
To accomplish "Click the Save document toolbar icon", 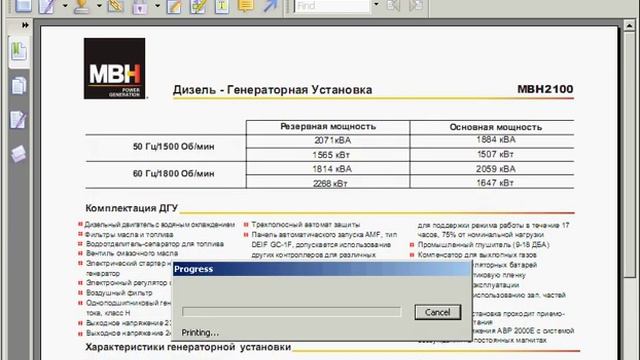I will pyautogui.click(x=22, y=6).
